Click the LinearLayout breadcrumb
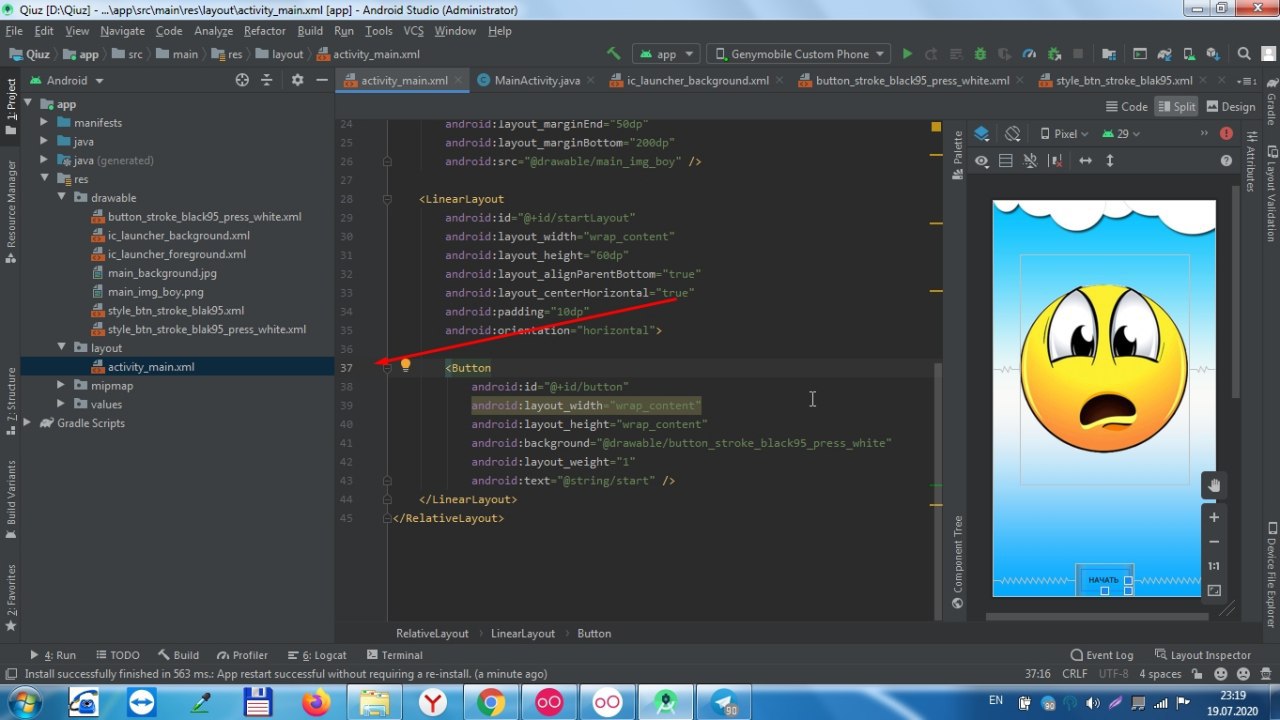 pos(522,633)
